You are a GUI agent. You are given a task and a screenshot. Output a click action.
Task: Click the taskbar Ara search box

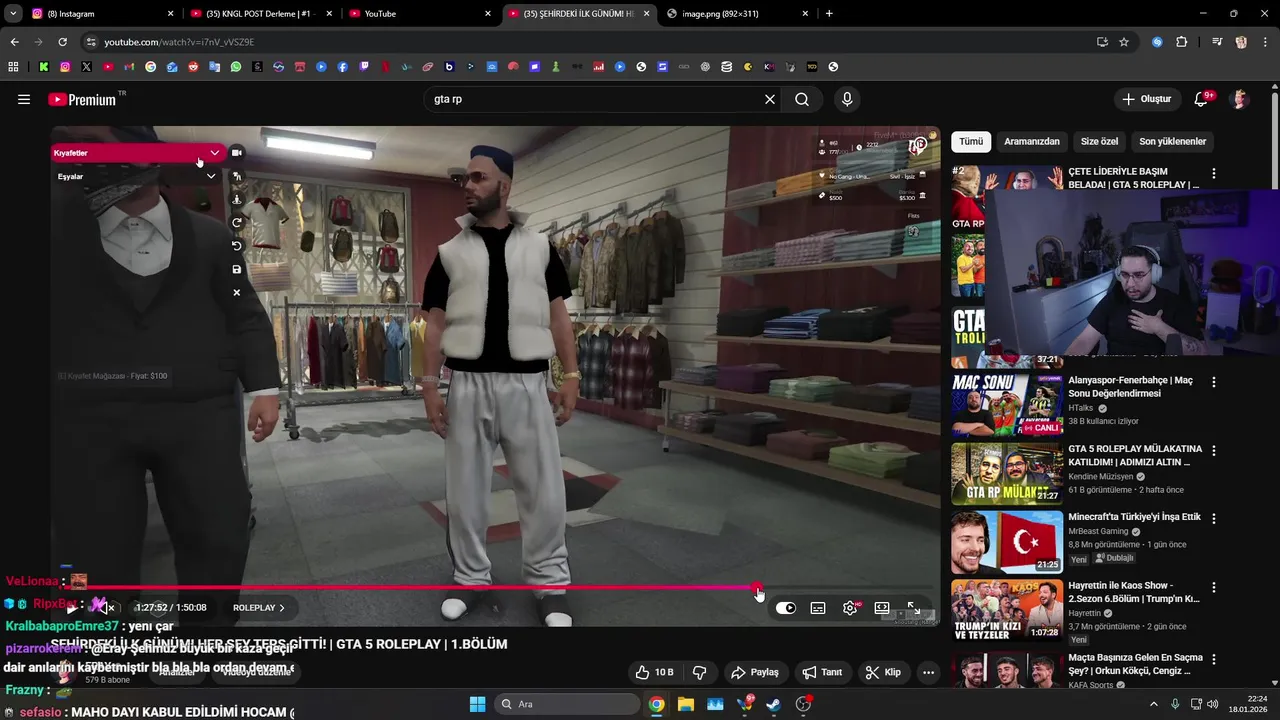tap(566, 704)
